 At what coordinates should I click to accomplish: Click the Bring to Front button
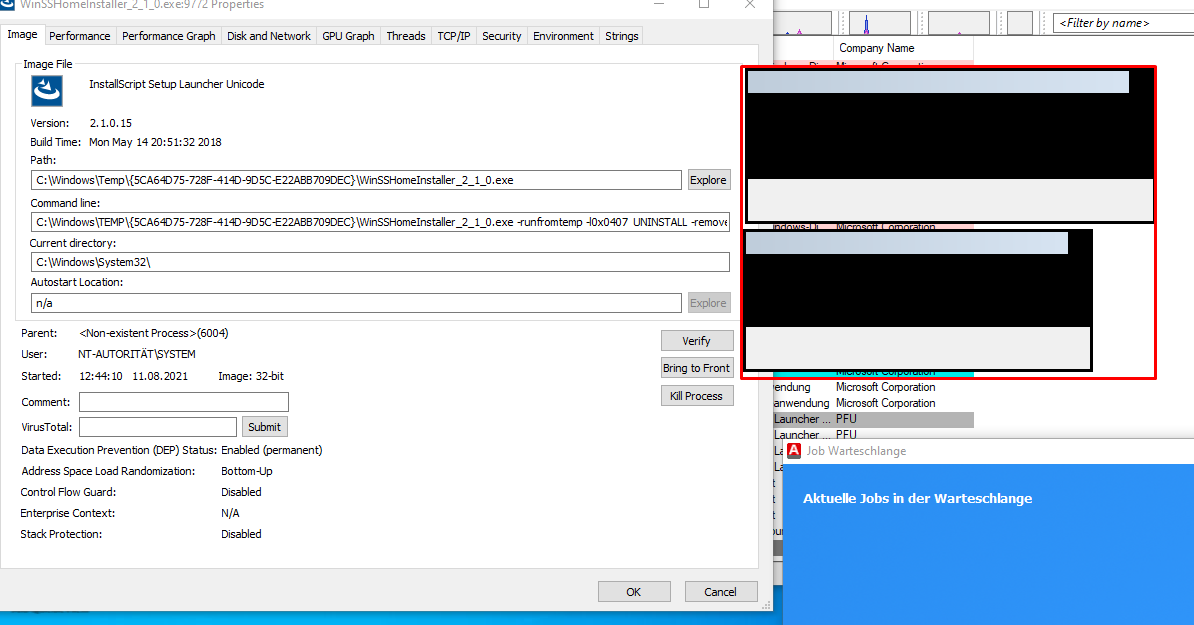click(x=697, y=368)
